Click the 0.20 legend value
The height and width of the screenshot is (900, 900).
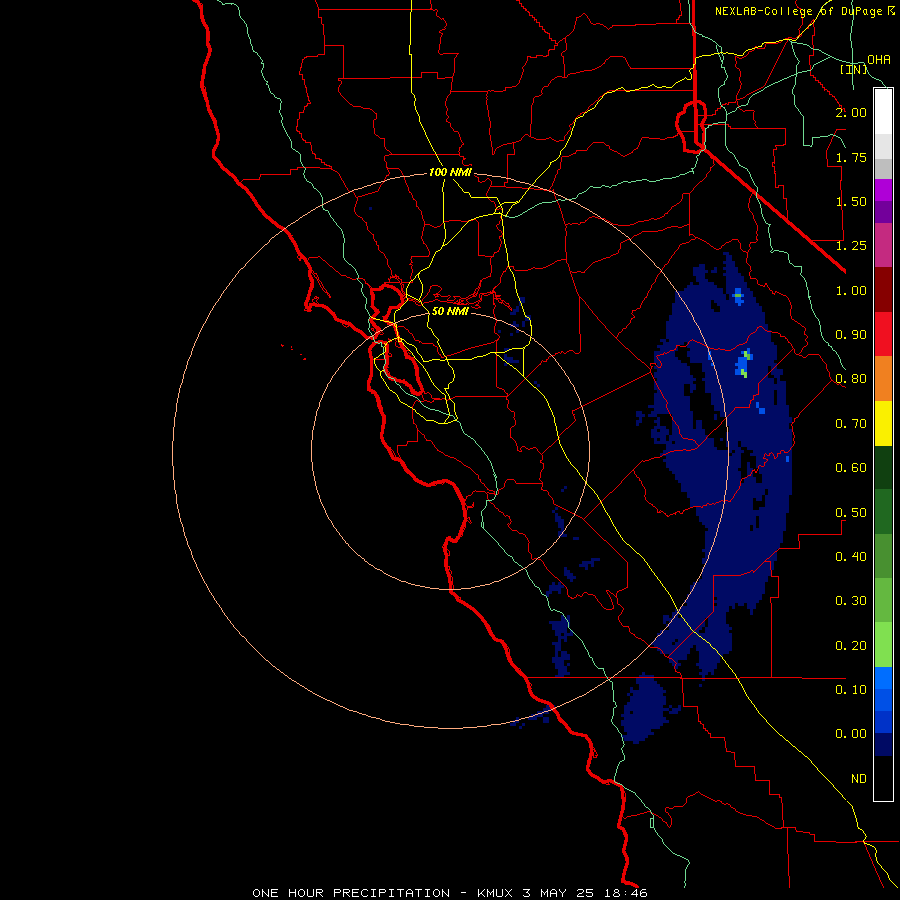pos(851,646)
